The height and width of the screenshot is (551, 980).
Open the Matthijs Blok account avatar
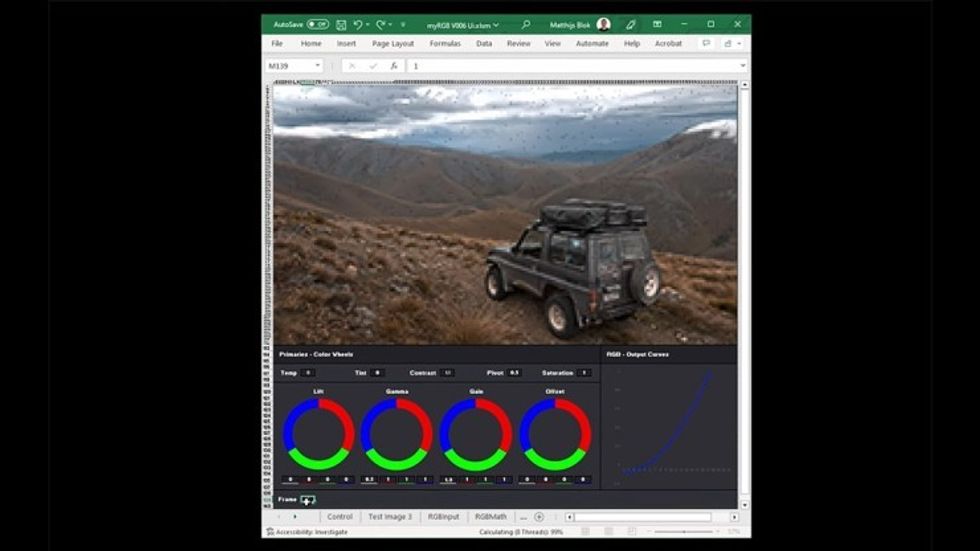pyautogui.click(x=603, y=24)
